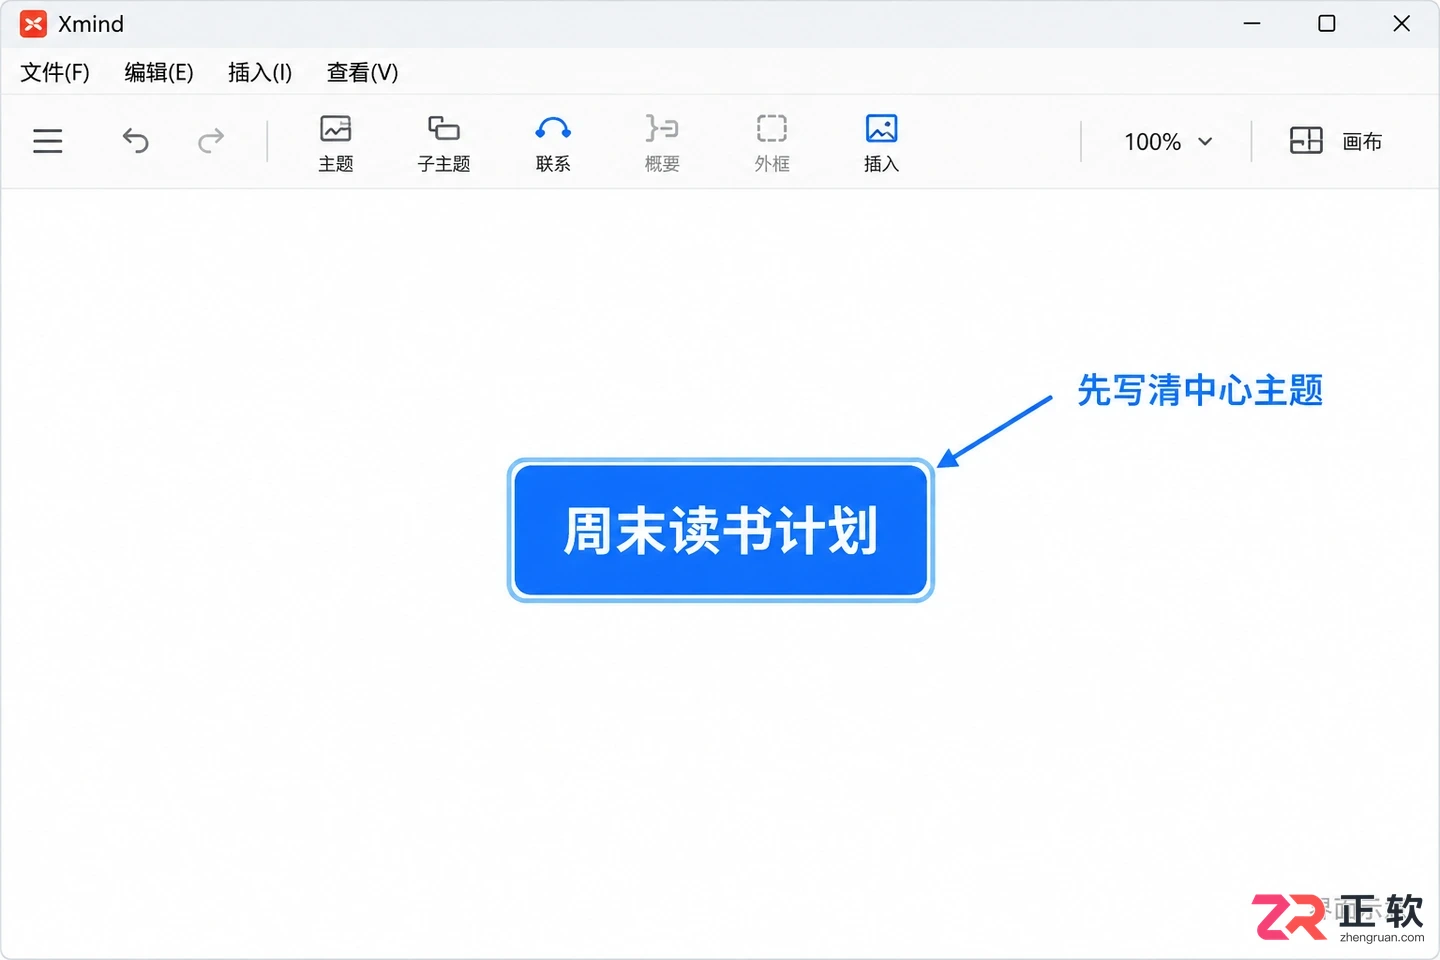Expand the 100% zoom dropdown
The width and height of the screenshot is (1440, 960).
pyautogui.click(x=1168, y=142)
